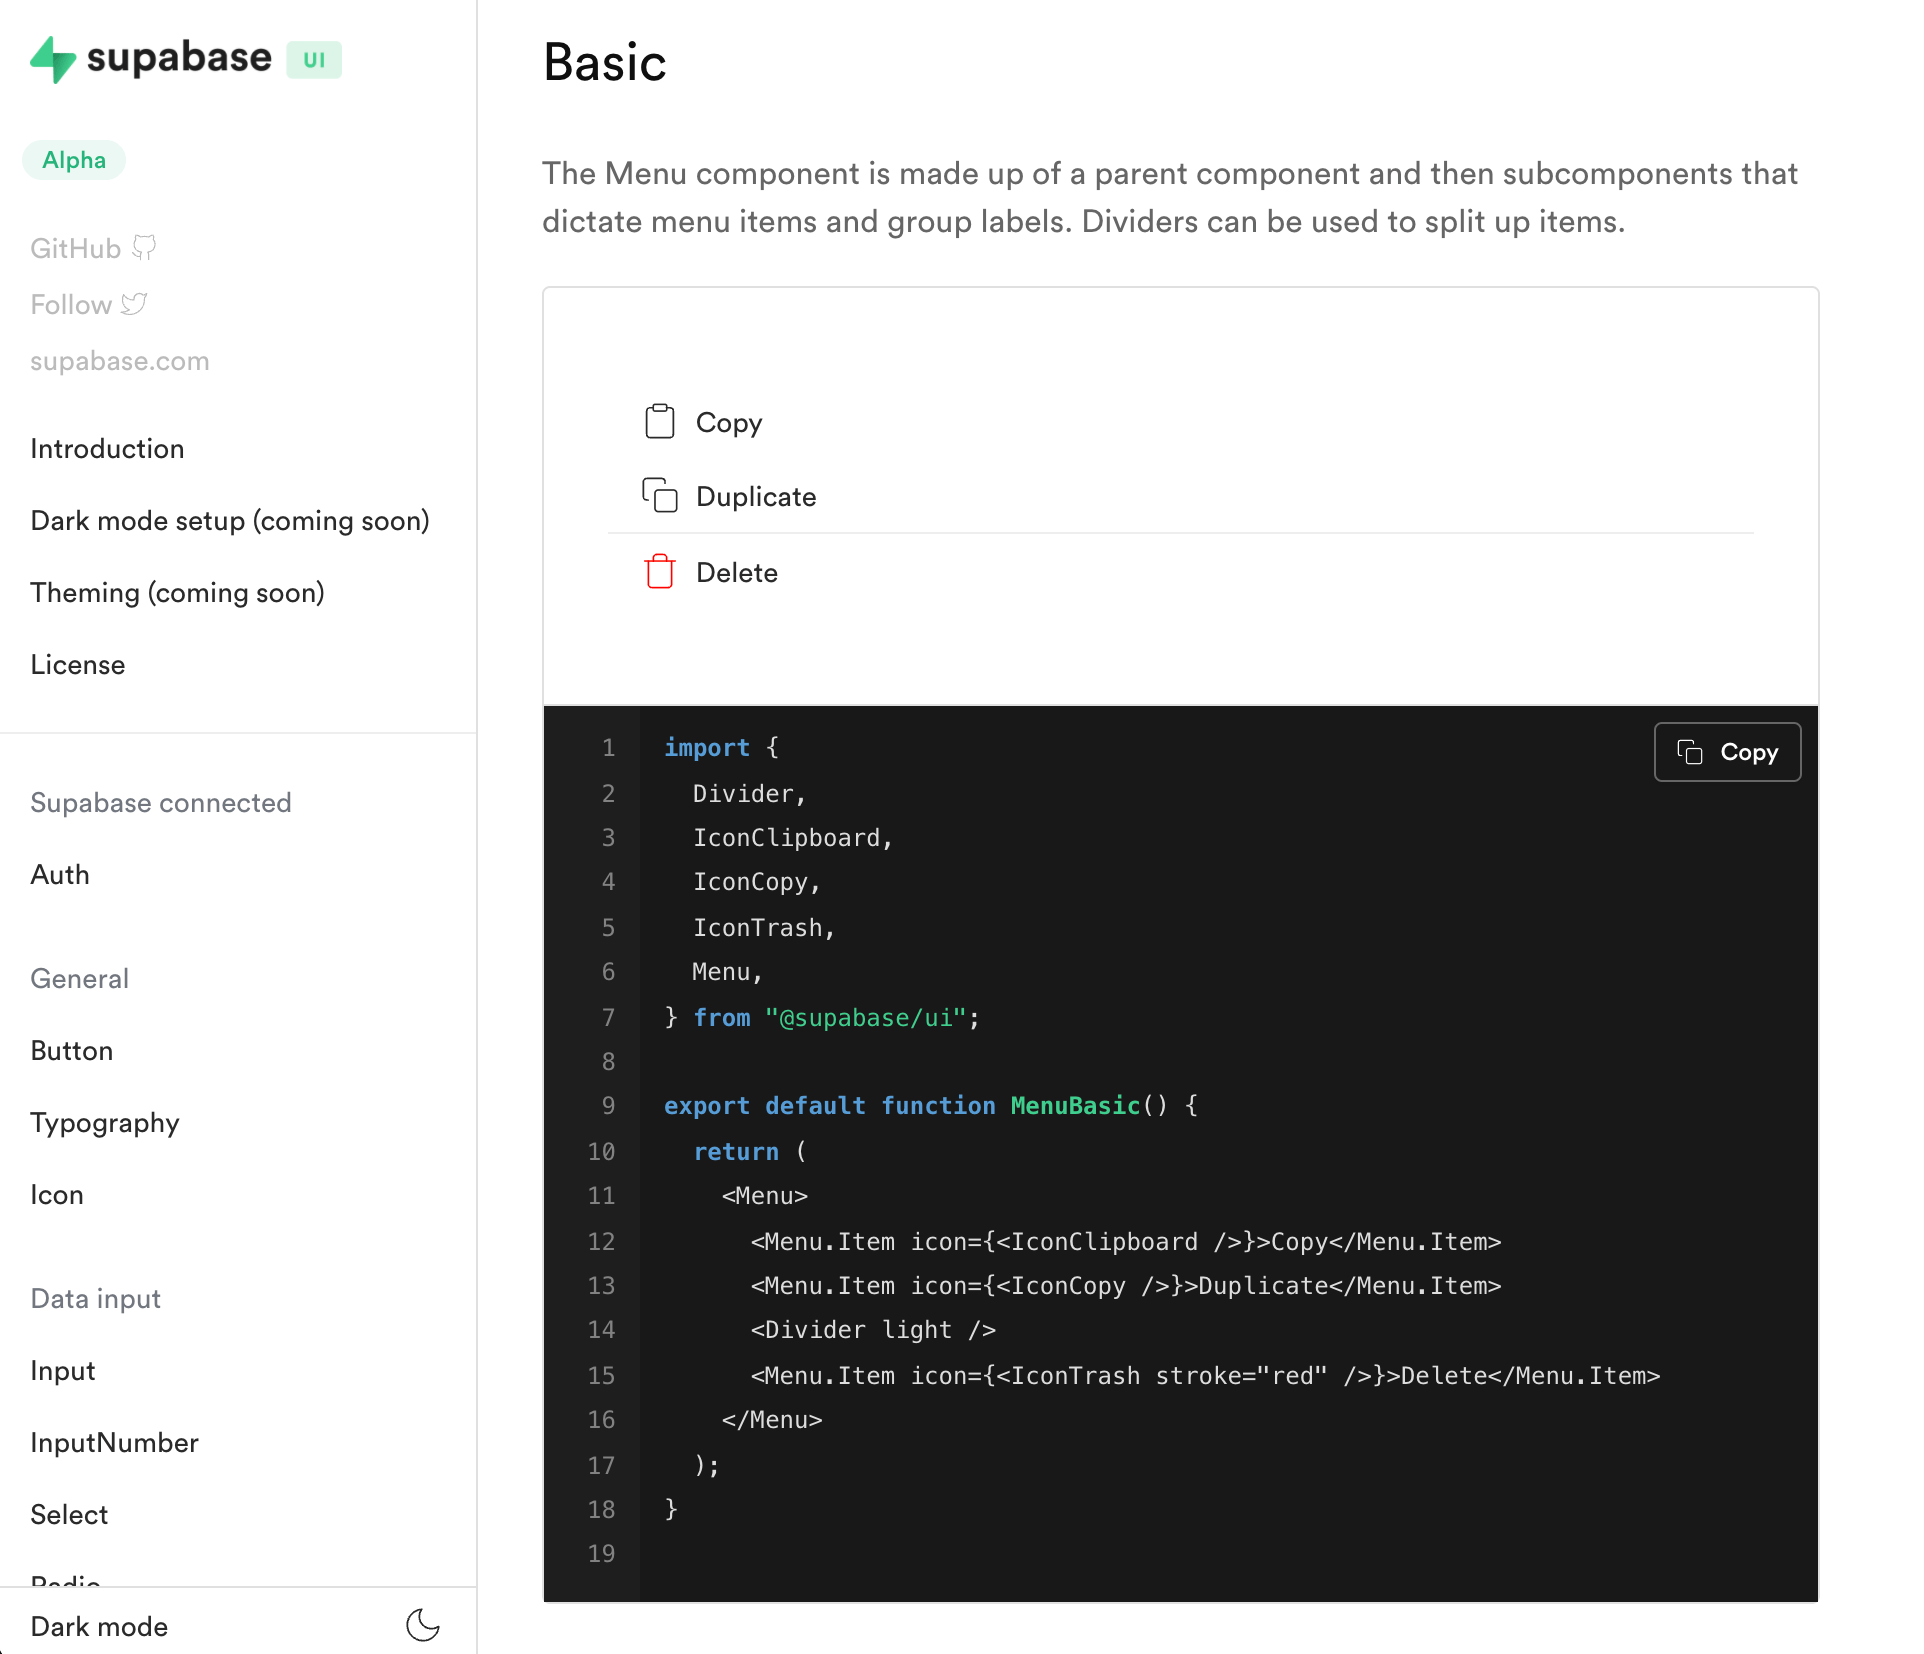Click the Twitter bird icon next to Follow

coord(134,304)
